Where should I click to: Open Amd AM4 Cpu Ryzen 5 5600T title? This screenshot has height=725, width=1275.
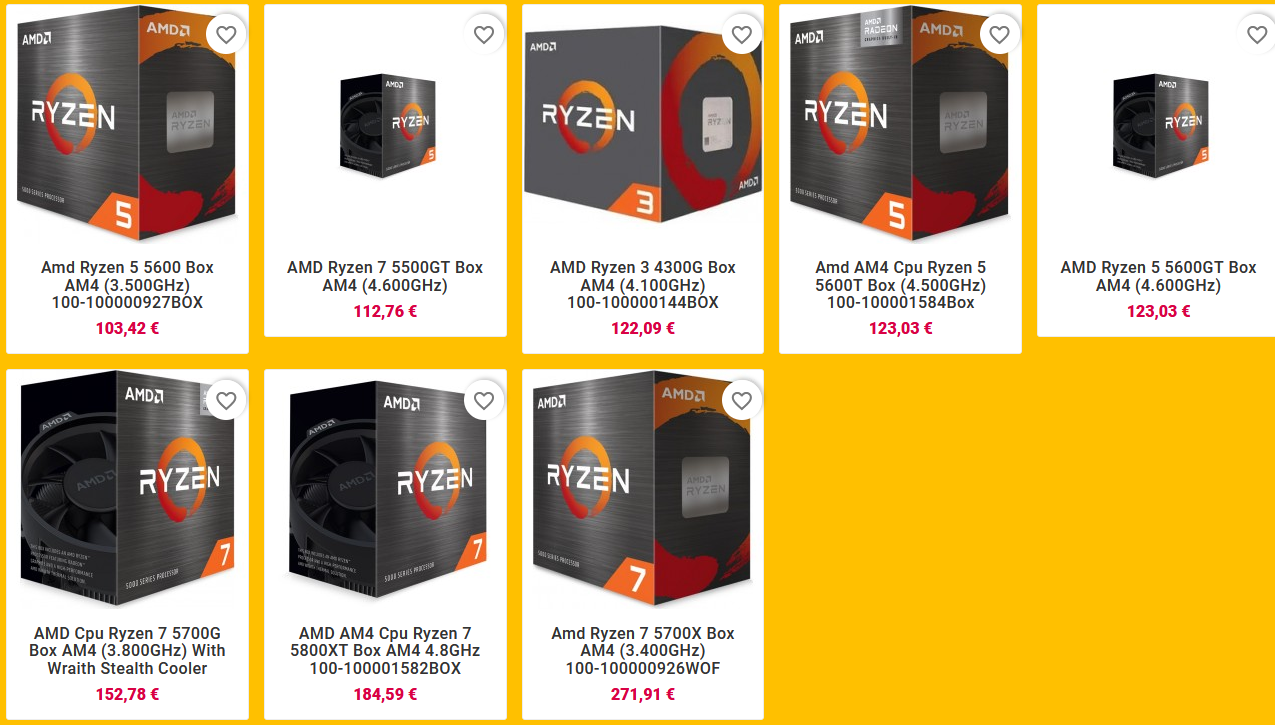coord(901,285)
